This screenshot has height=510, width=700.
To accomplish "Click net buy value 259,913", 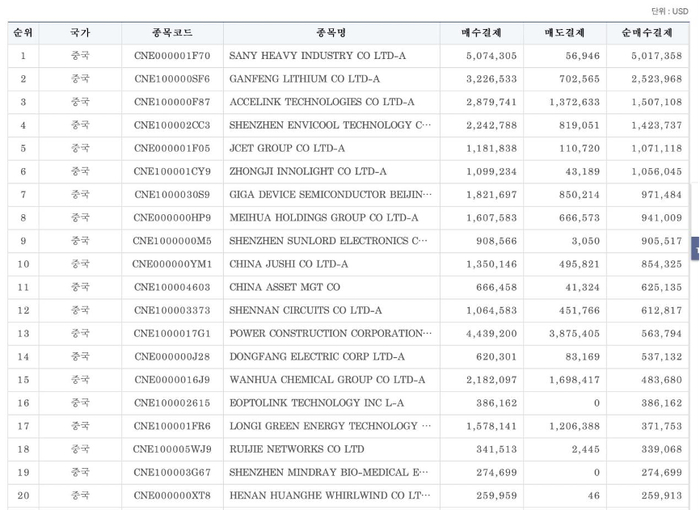I will [x=662, y=496].
